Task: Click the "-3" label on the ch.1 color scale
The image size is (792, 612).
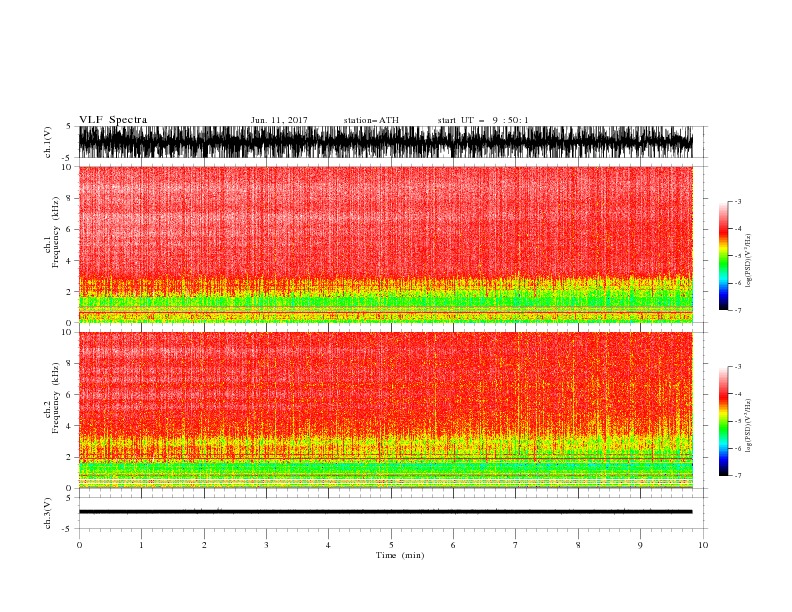Action: tap(737, 201)
